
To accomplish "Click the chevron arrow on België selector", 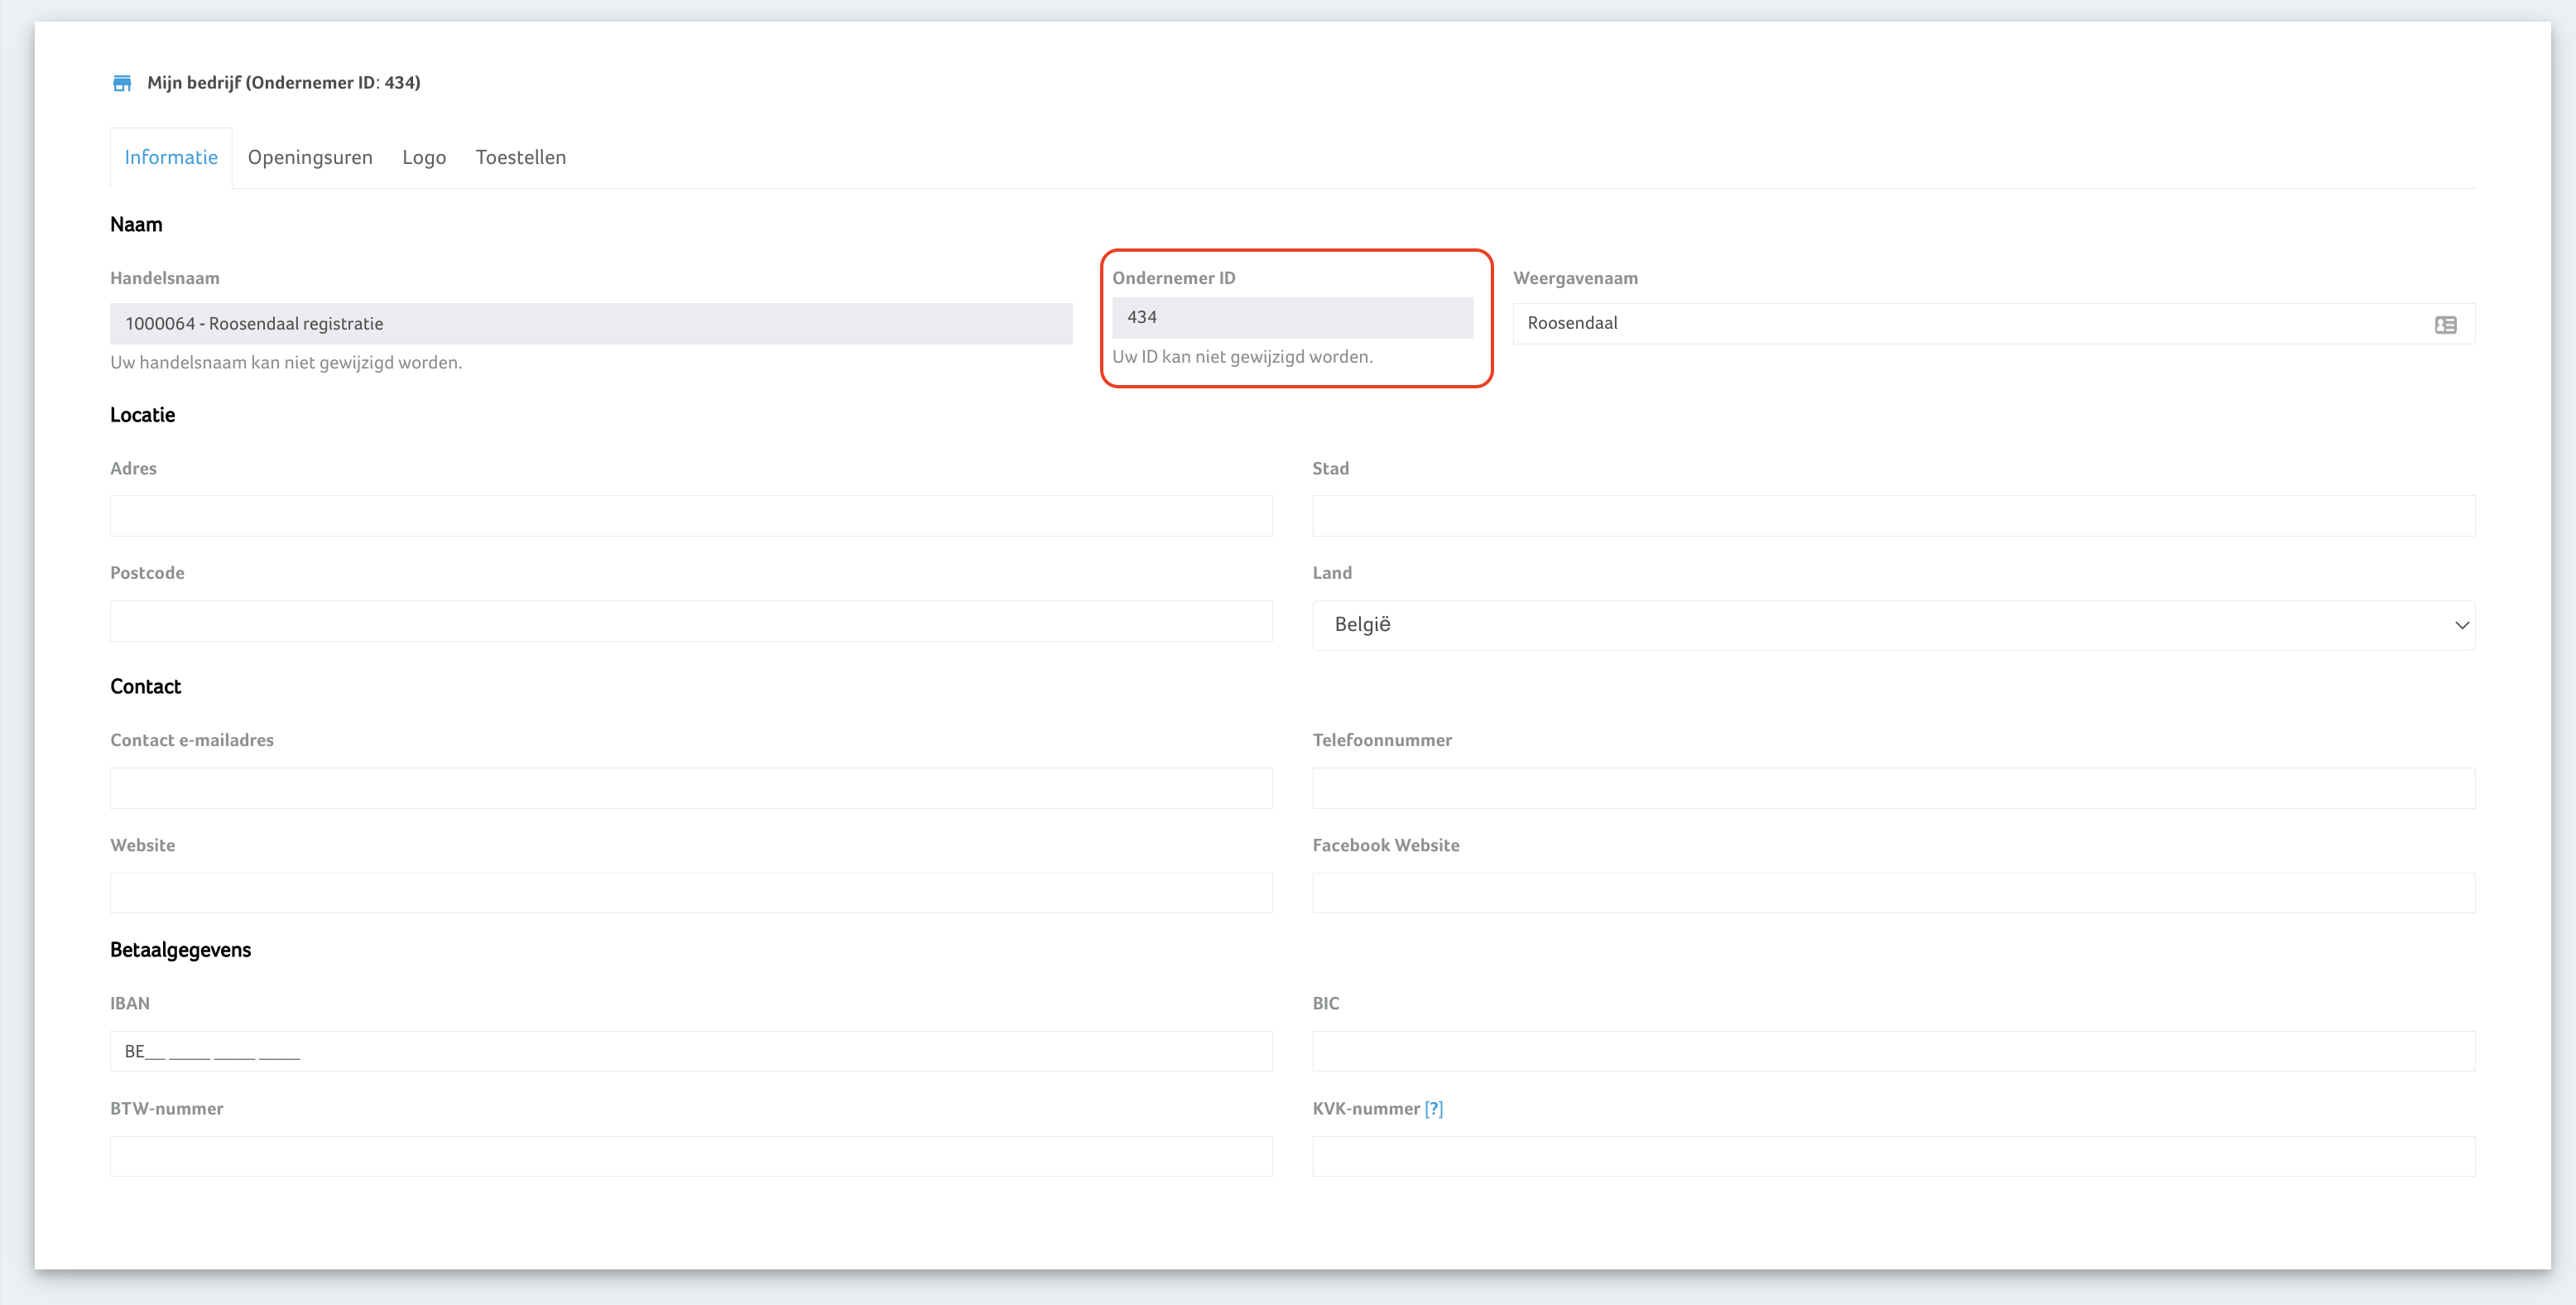I will 2461,625.
